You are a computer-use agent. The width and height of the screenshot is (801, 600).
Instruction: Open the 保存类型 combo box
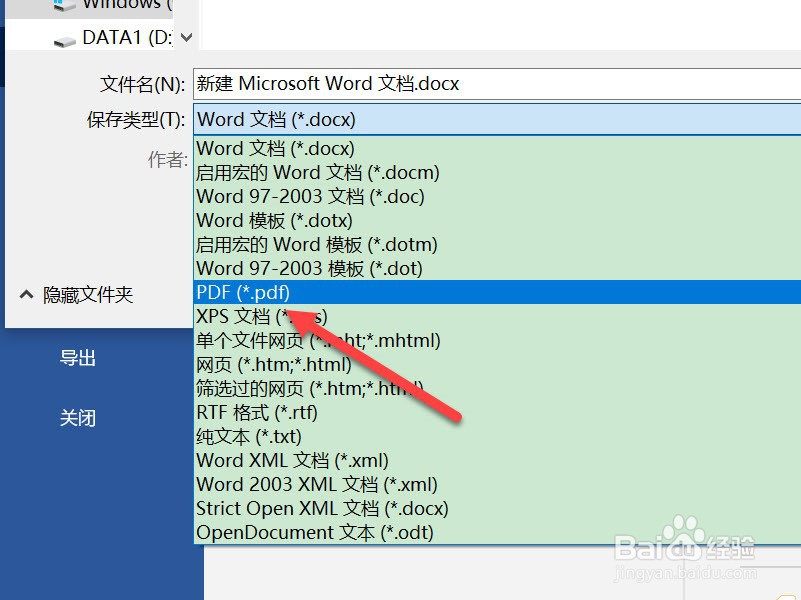click(497, 119)
